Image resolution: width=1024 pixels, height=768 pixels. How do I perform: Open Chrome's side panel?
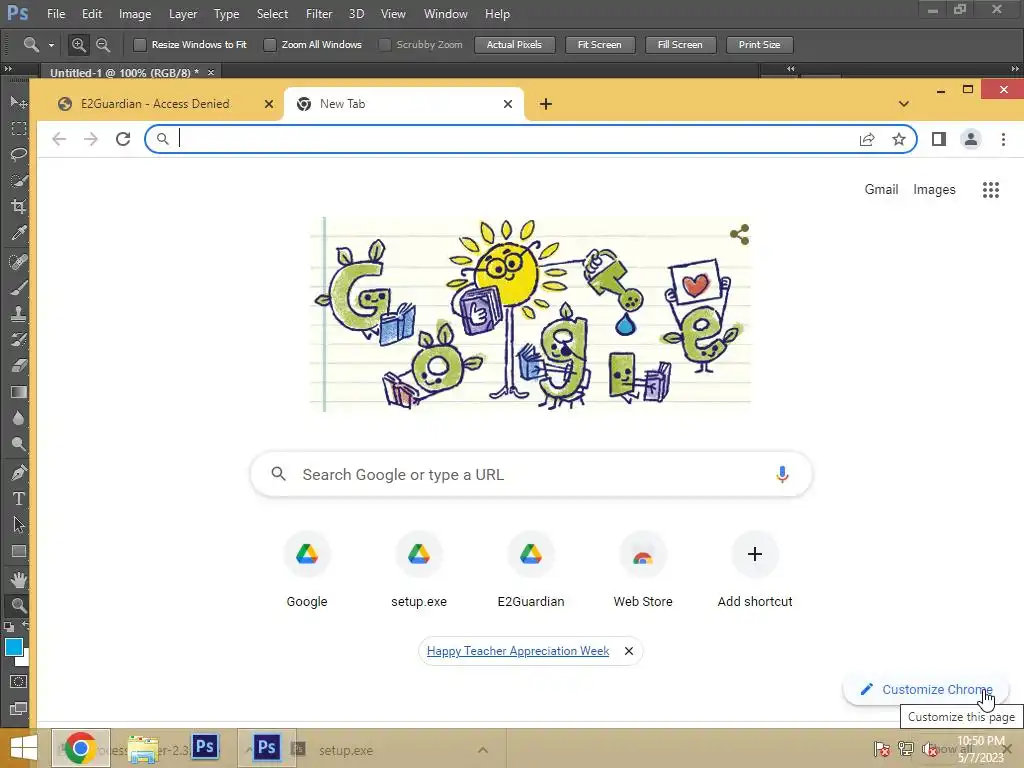click(x=938, y=139)
